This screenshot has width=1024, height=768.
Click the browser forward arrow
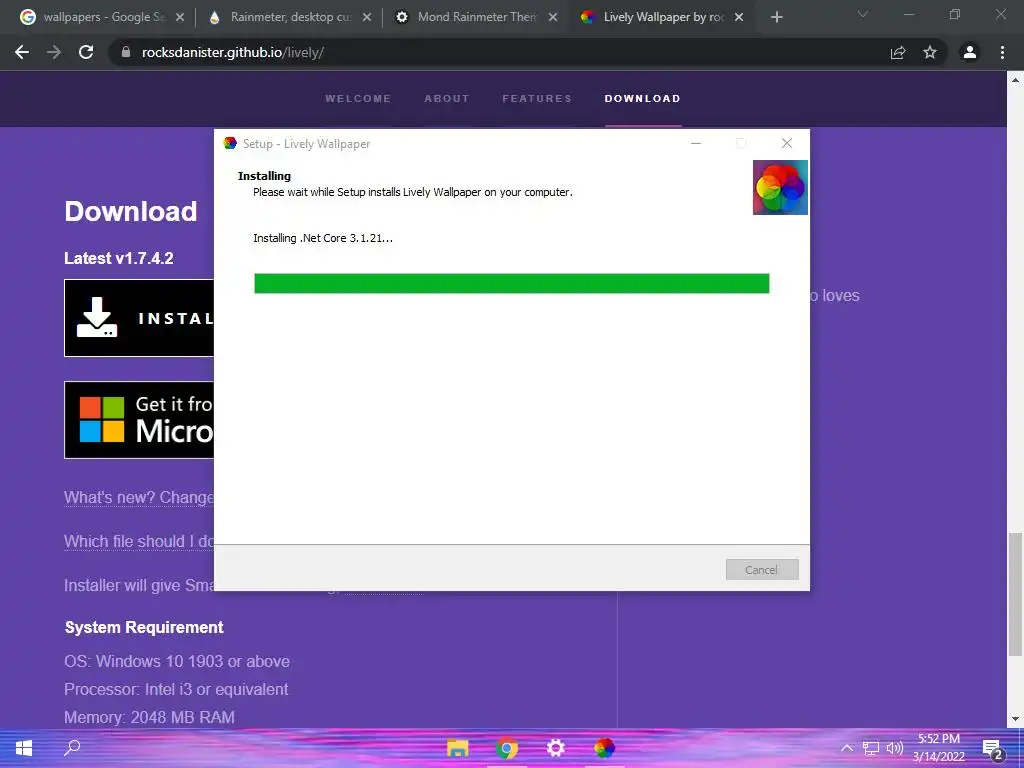[54, 52]
